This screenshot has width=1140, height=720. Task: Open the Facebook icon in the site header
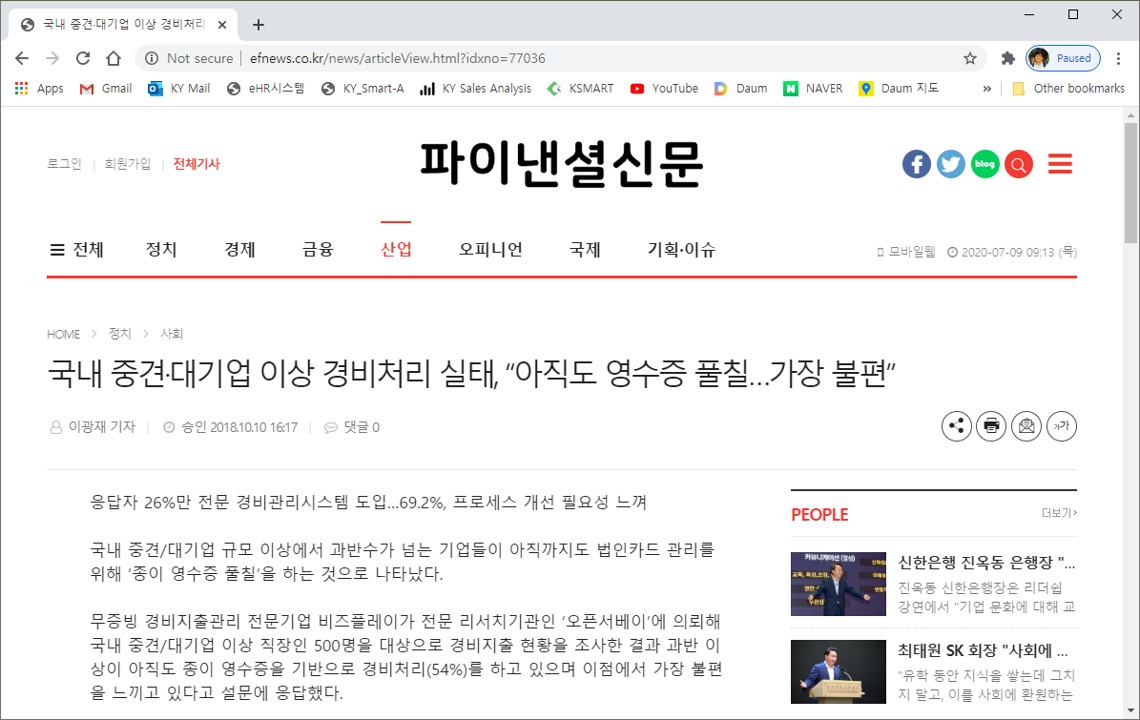tap(916, 163)
